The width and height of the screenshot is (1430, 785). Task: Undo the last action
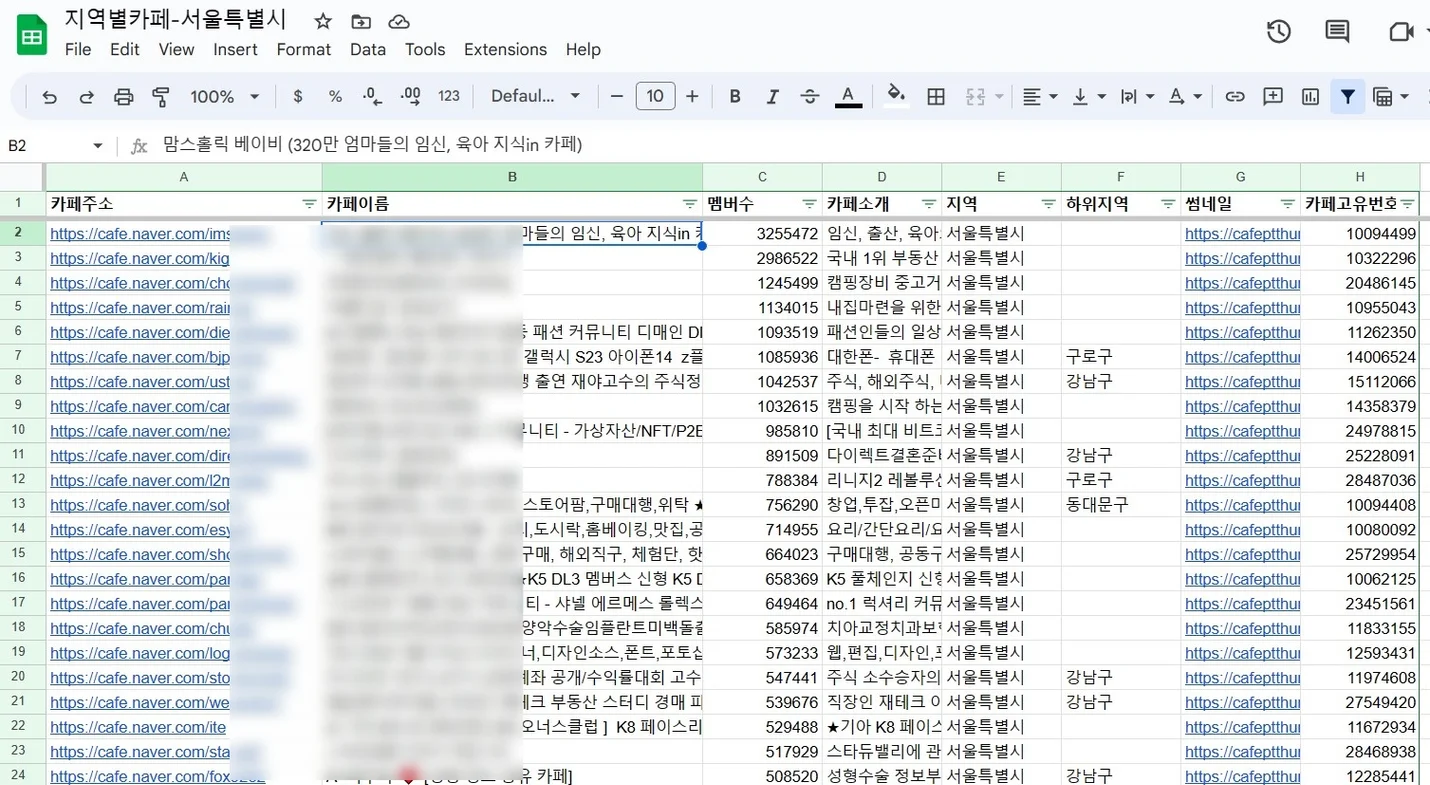pyautogui.click(x=49, y=97)
